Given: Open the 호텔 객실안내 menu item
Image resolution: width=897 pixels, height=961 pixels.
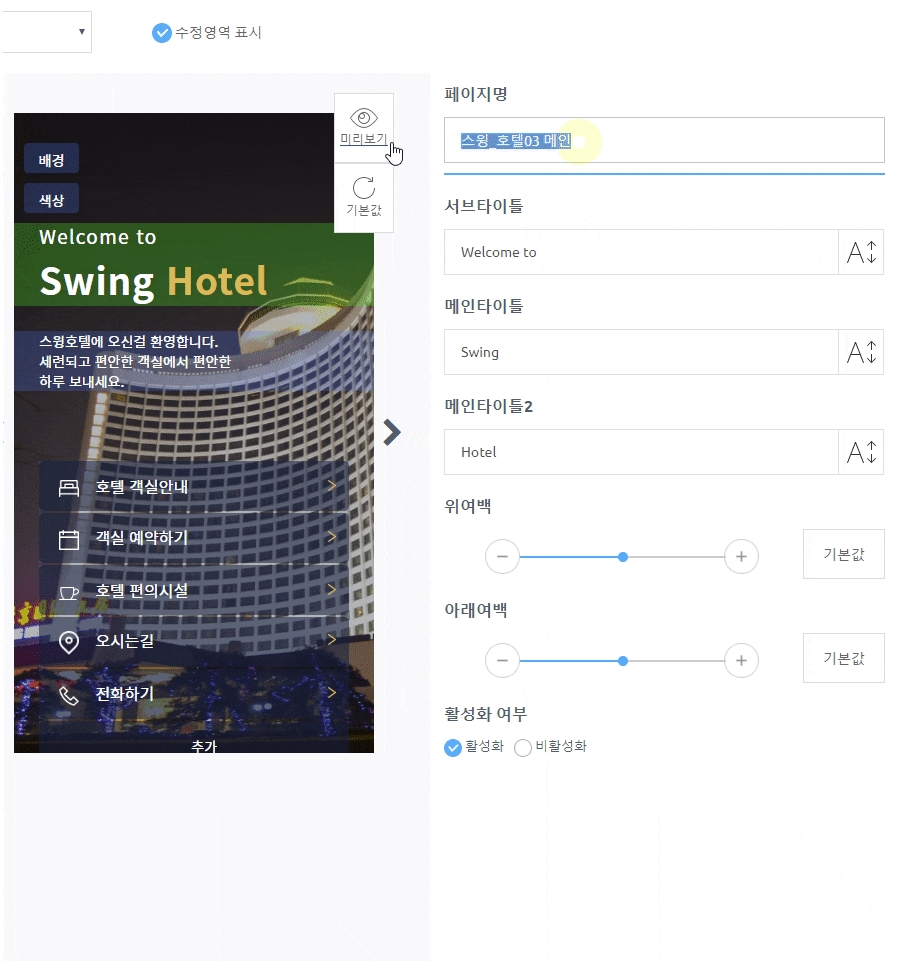Looking at the screenshot, I should tap(193, 487).
